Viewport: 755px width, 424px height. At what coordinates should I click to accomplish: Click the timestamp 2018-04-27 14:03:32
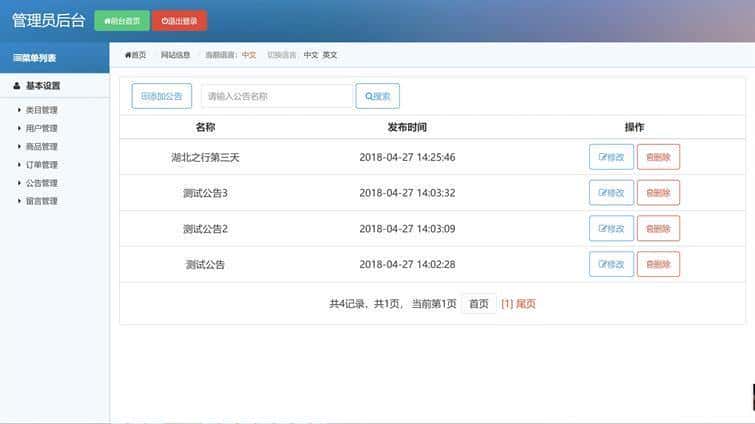(407, 193)
